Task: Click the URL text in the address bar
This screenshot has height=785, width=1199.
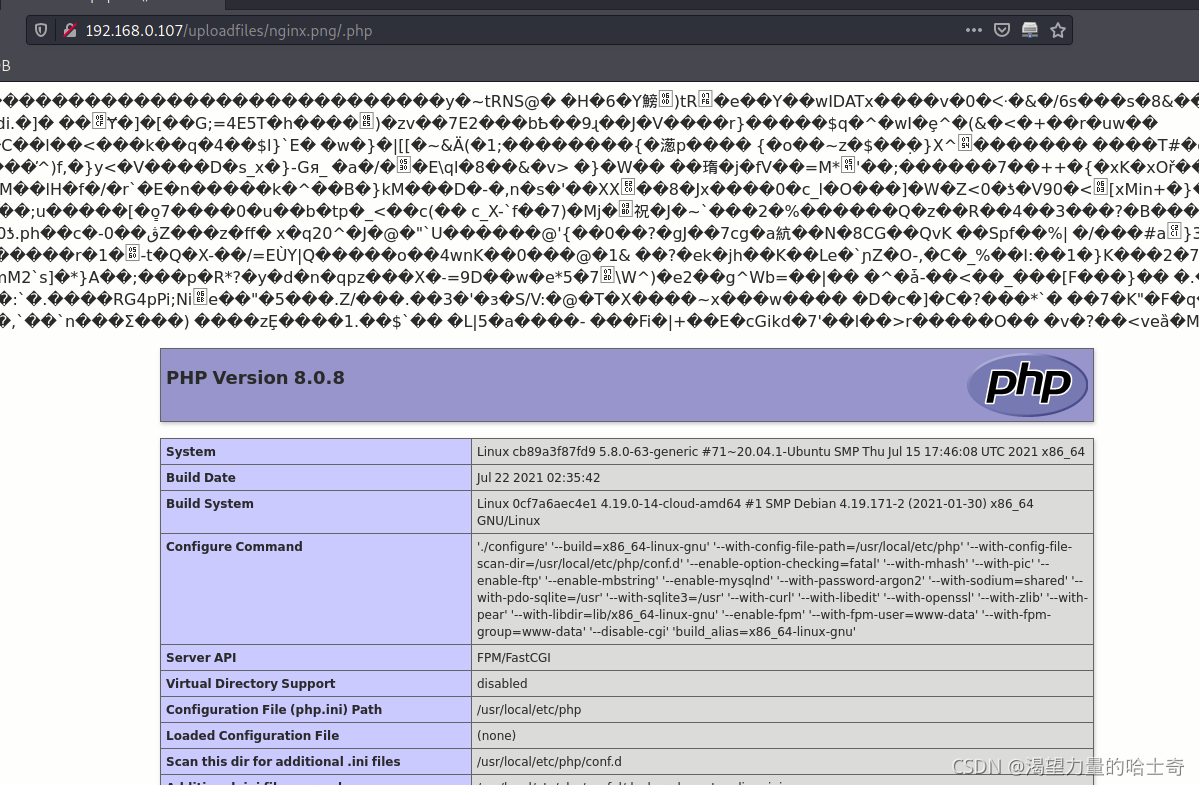Action: point(229,31)
